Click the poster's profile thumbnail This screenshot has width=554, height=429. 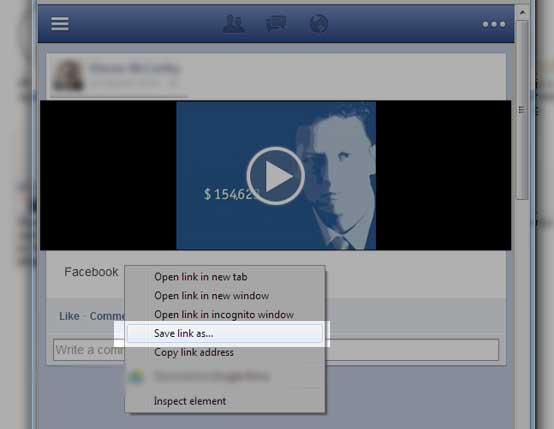point(67,75)
